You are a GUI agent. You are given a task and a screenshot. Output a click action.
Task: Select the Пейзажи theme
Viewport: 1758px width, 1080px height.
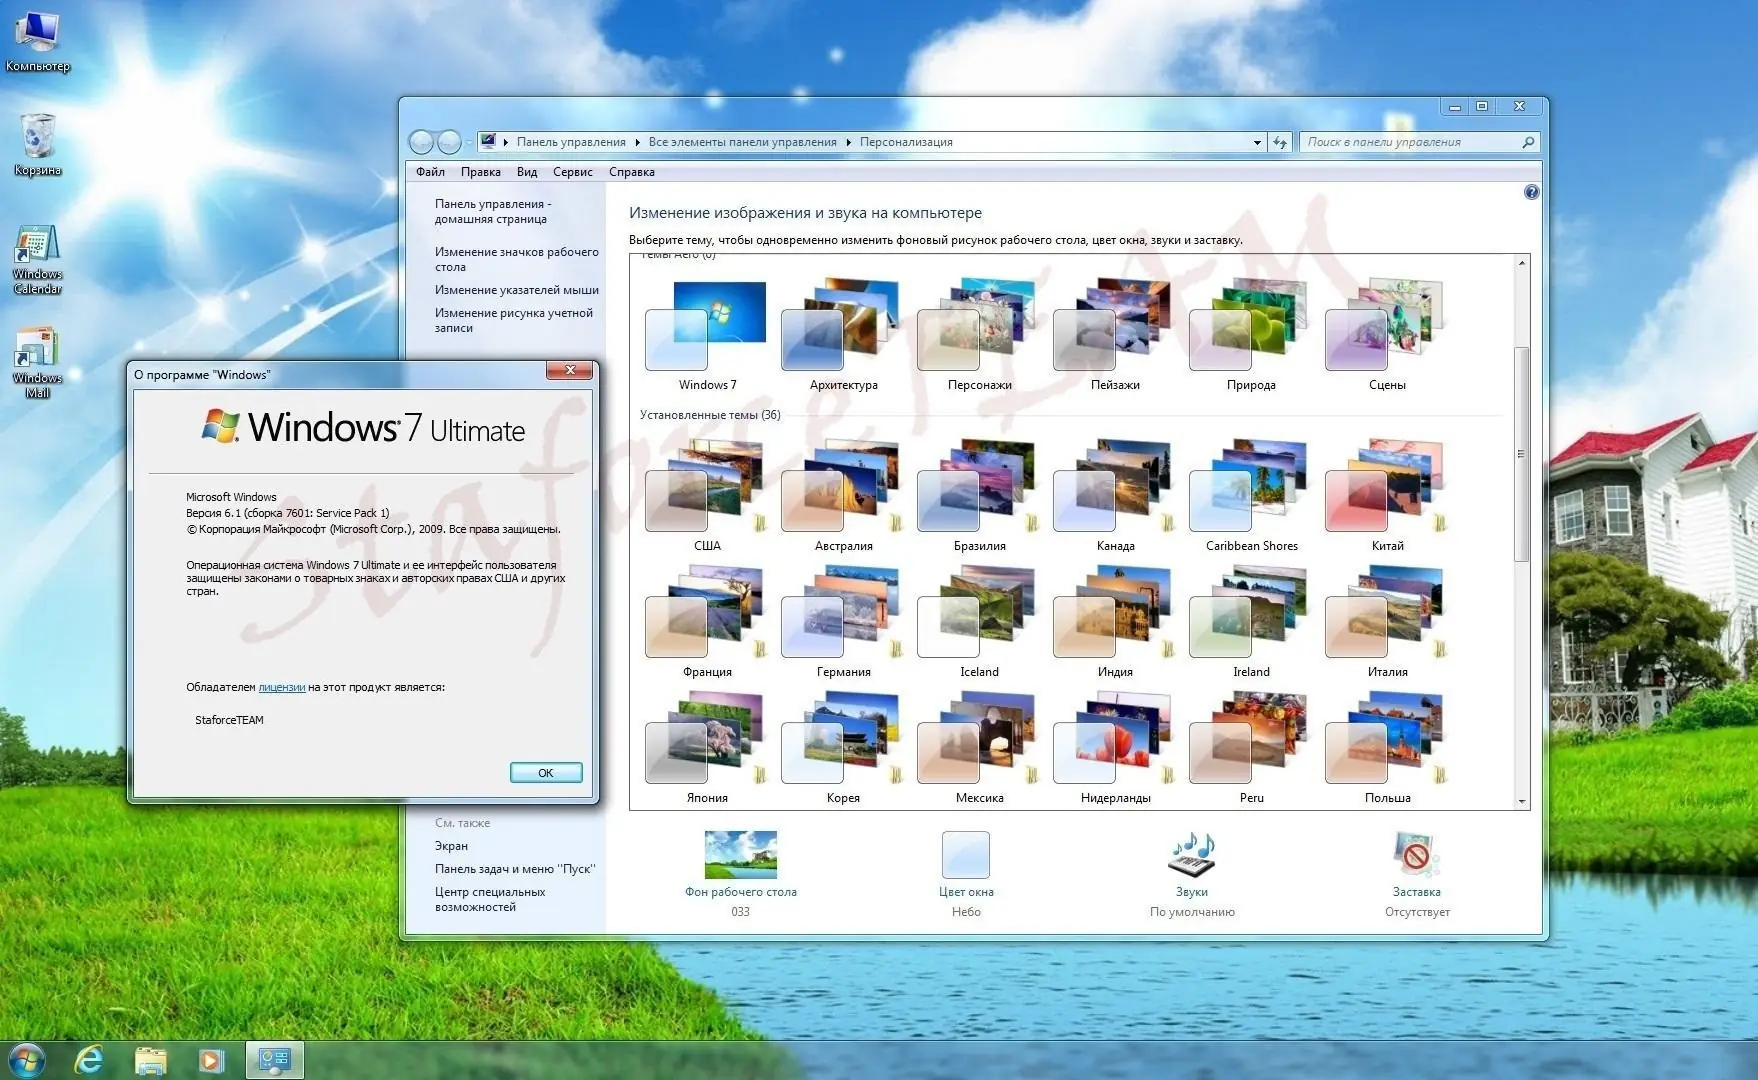[x=1115, y=335]
